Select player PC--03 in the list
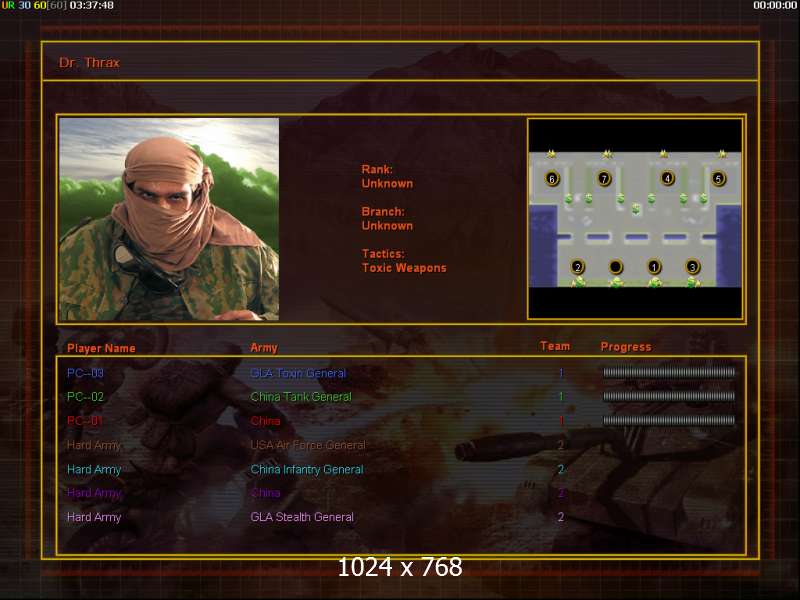This screenshot has height=600, width=800. click(85, 373)
